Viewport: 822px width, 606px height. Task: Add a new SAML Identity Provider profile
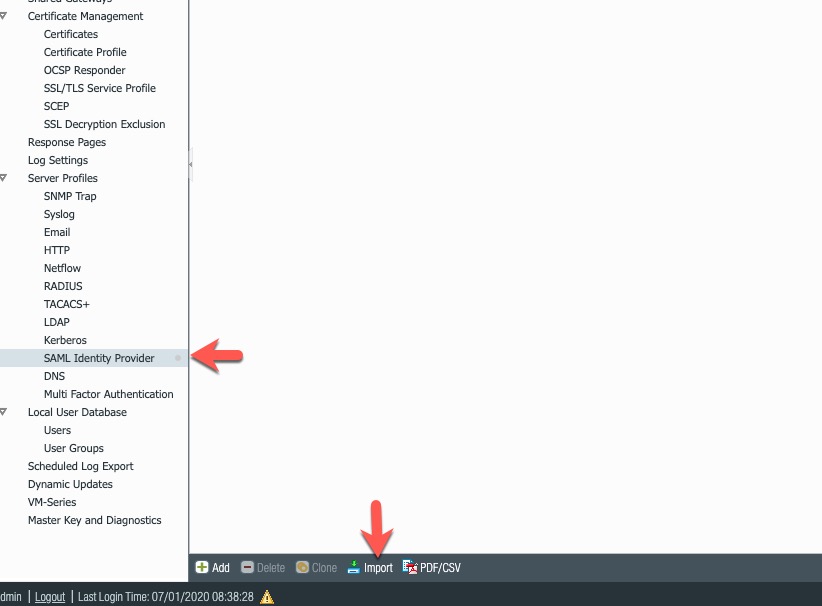[x=212, y=567]
